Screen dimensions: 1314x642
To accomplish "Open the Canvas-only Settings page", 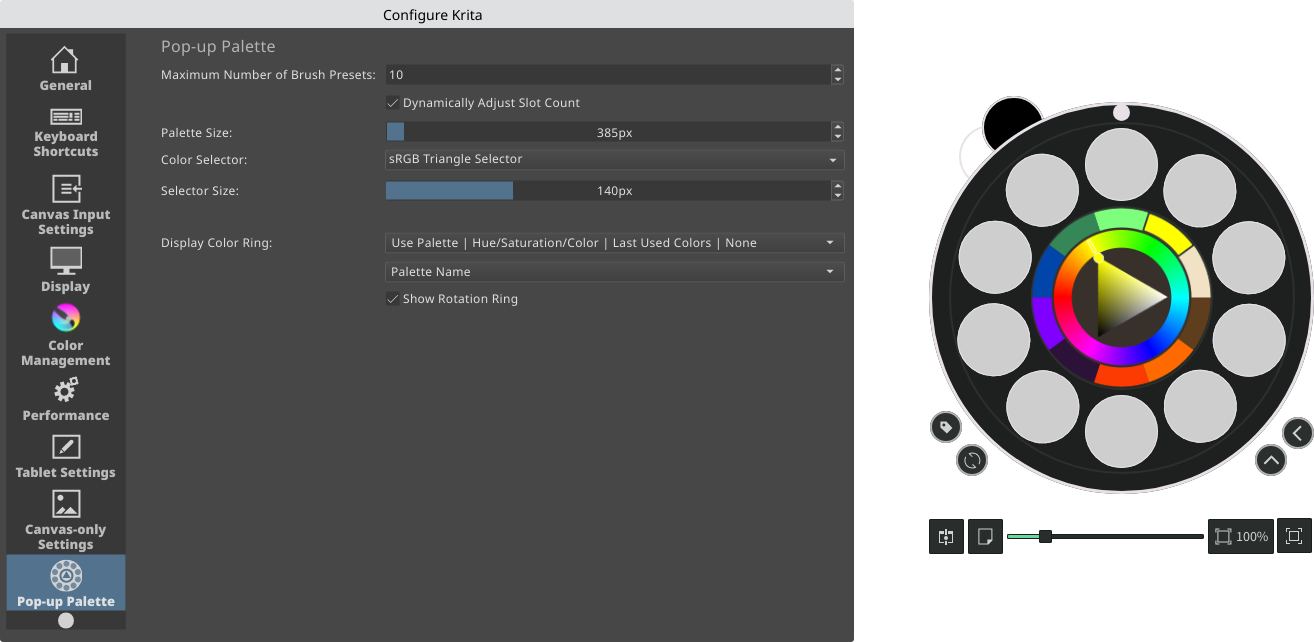I will click(x=65, y=520).
